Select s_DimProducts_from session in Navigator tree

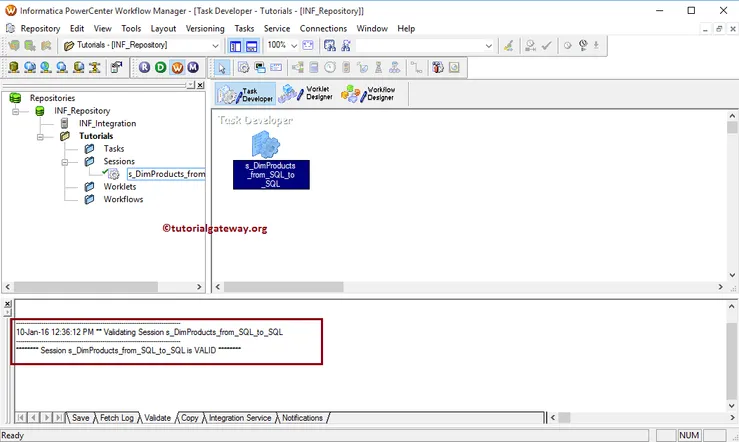pos(166,174)
